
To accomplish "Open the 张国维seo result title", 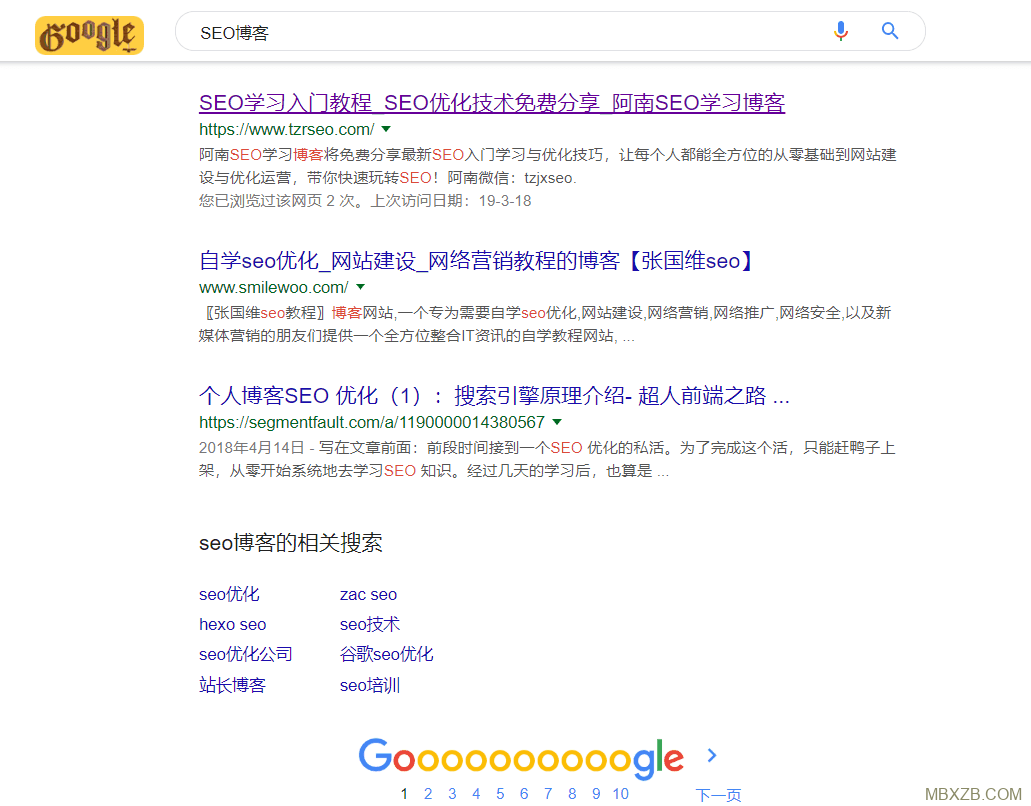I will coord(477,261).
